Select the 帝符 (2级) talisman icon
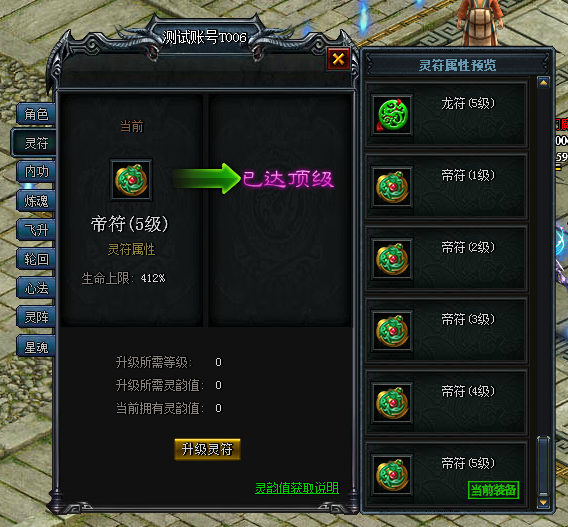 coord(392,259)
